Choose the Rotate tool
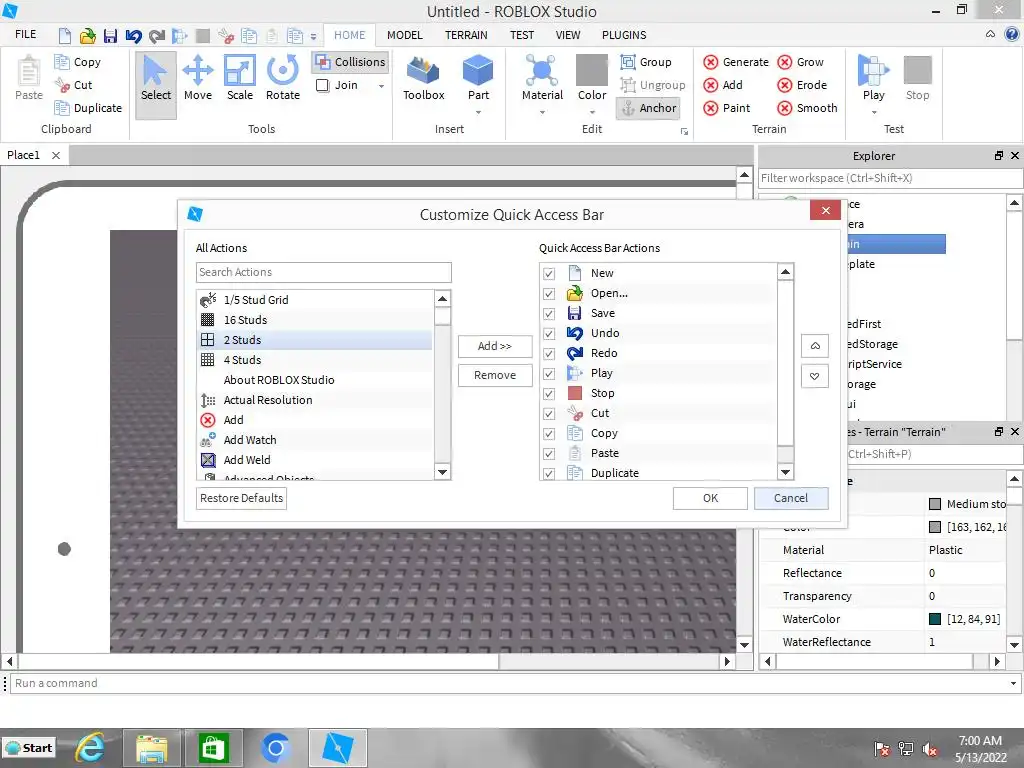 click(283, 78)
